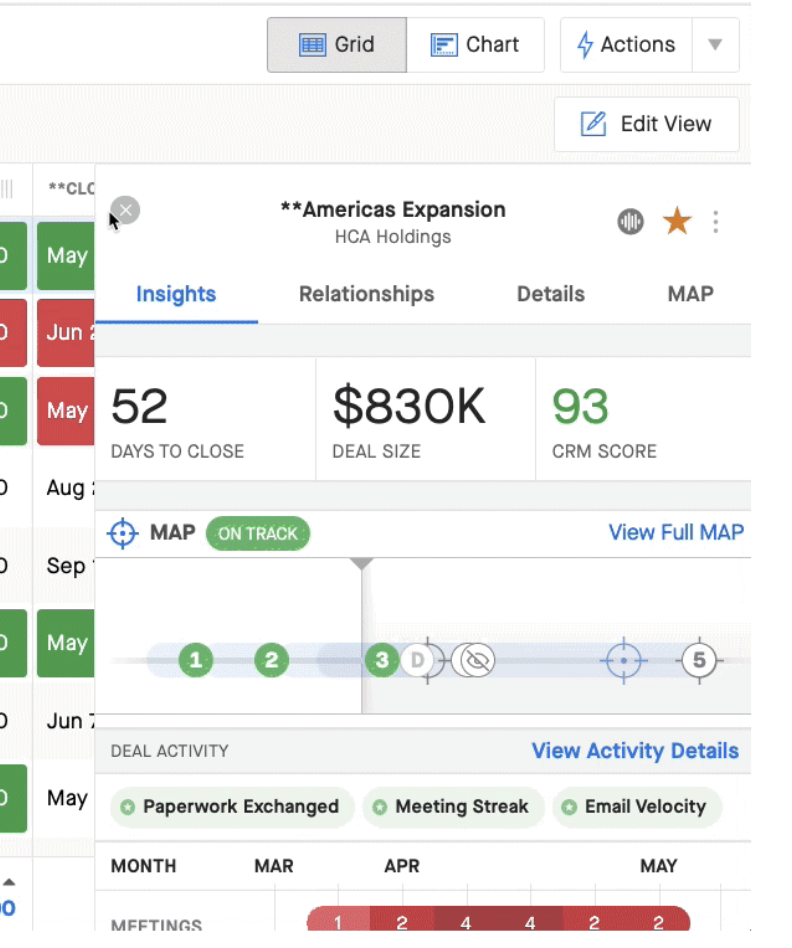Click the red Jun close date cell
Image resolution: width=792 pixels, height=948 pixels.
tap(66, 333)
